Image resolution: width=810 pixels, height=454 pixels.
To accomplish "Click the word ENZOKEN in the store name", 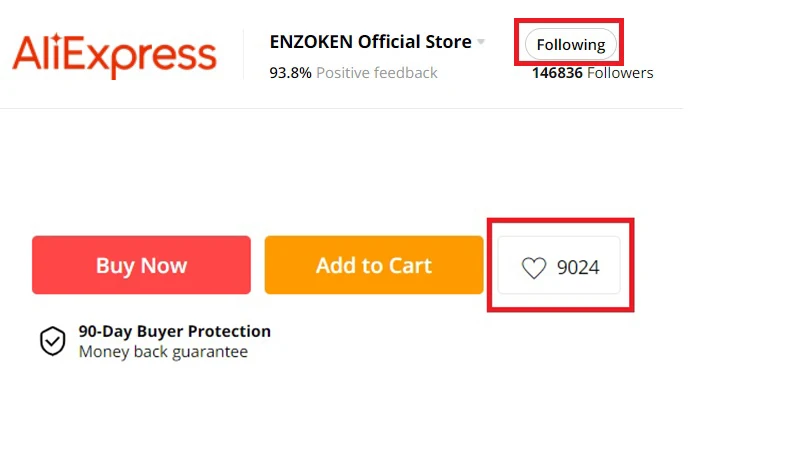I will [x=309, y=42].
